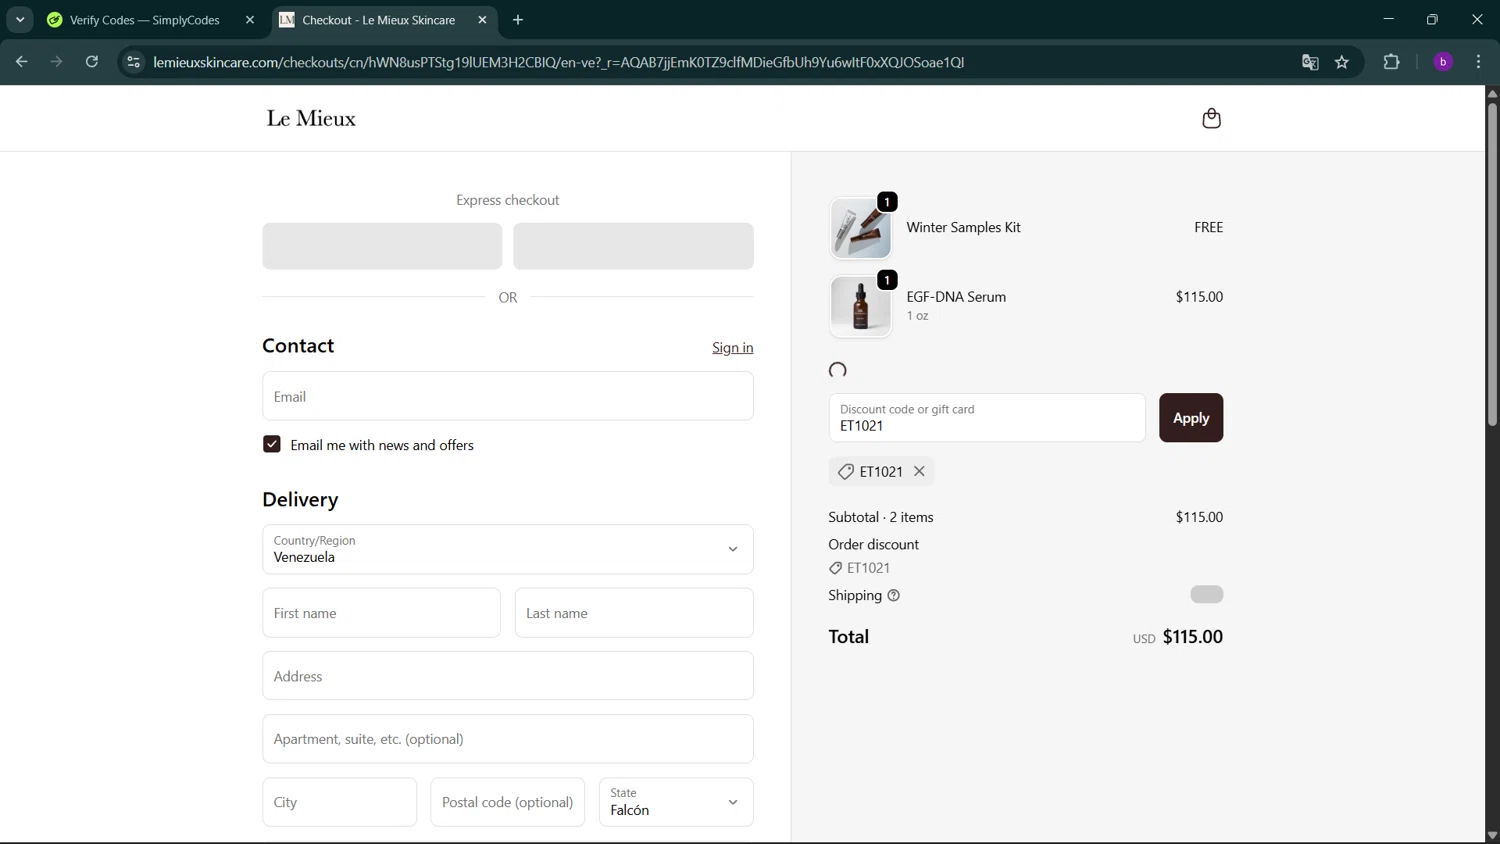Open the browser profile avatar
This screenshot has width=1500, height=844.
point(1443,62)
